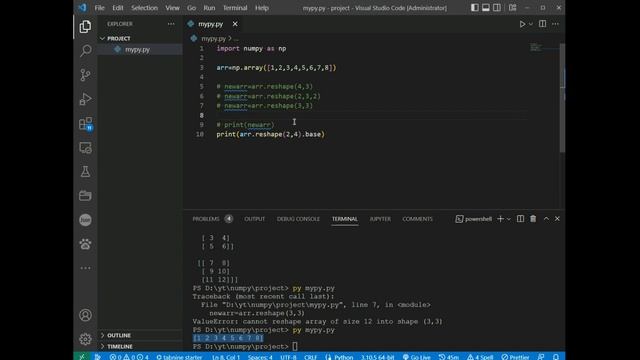Close the mypy.py editor tab
This screenshot has width=640, height=360.
point(235,24)
